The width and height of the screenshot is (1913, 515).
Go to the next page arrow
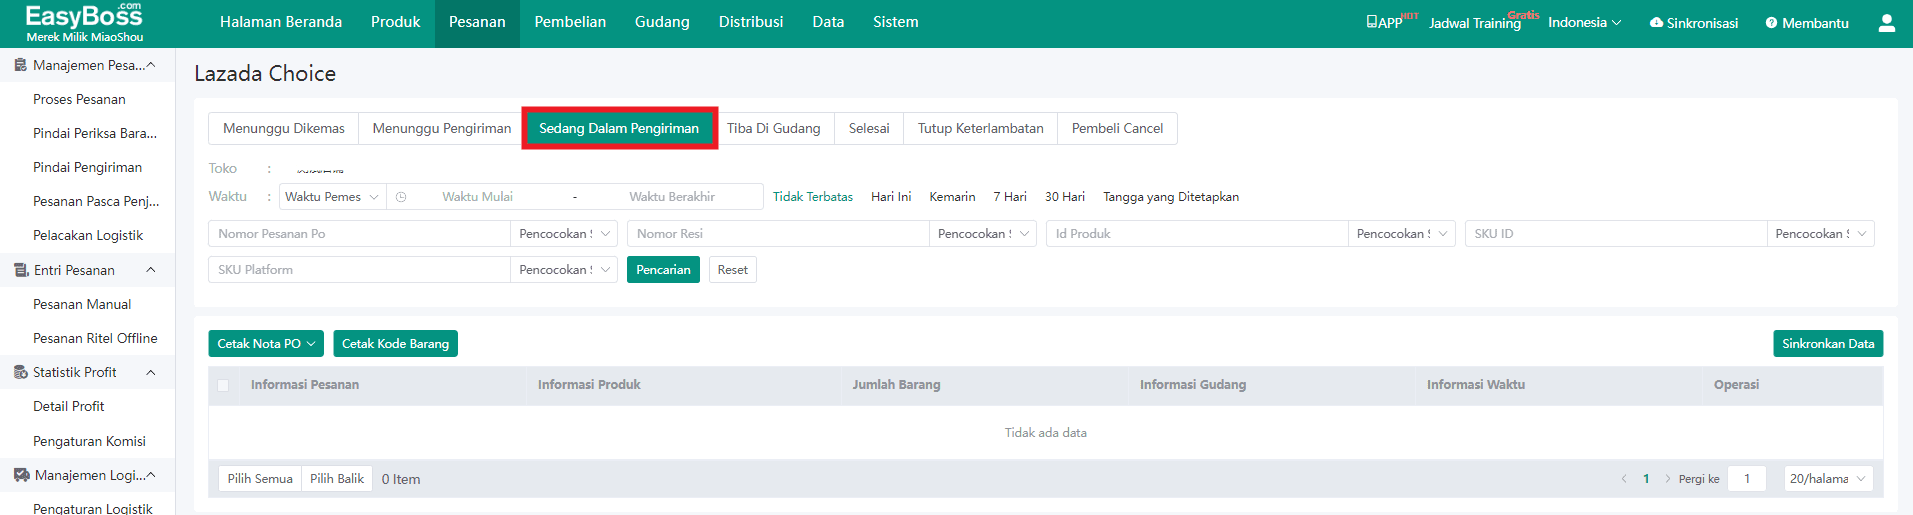coord(1668,479)
